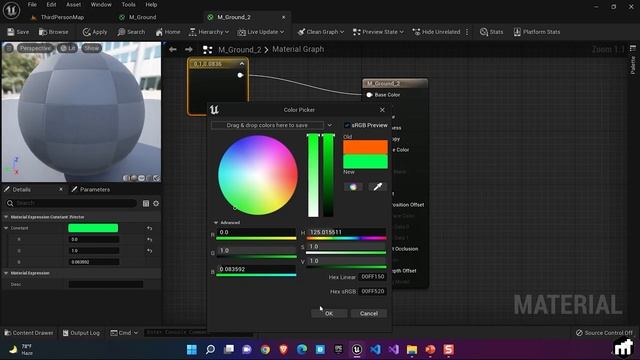
Task: Open the Asset menu
Action: [73, 5]
